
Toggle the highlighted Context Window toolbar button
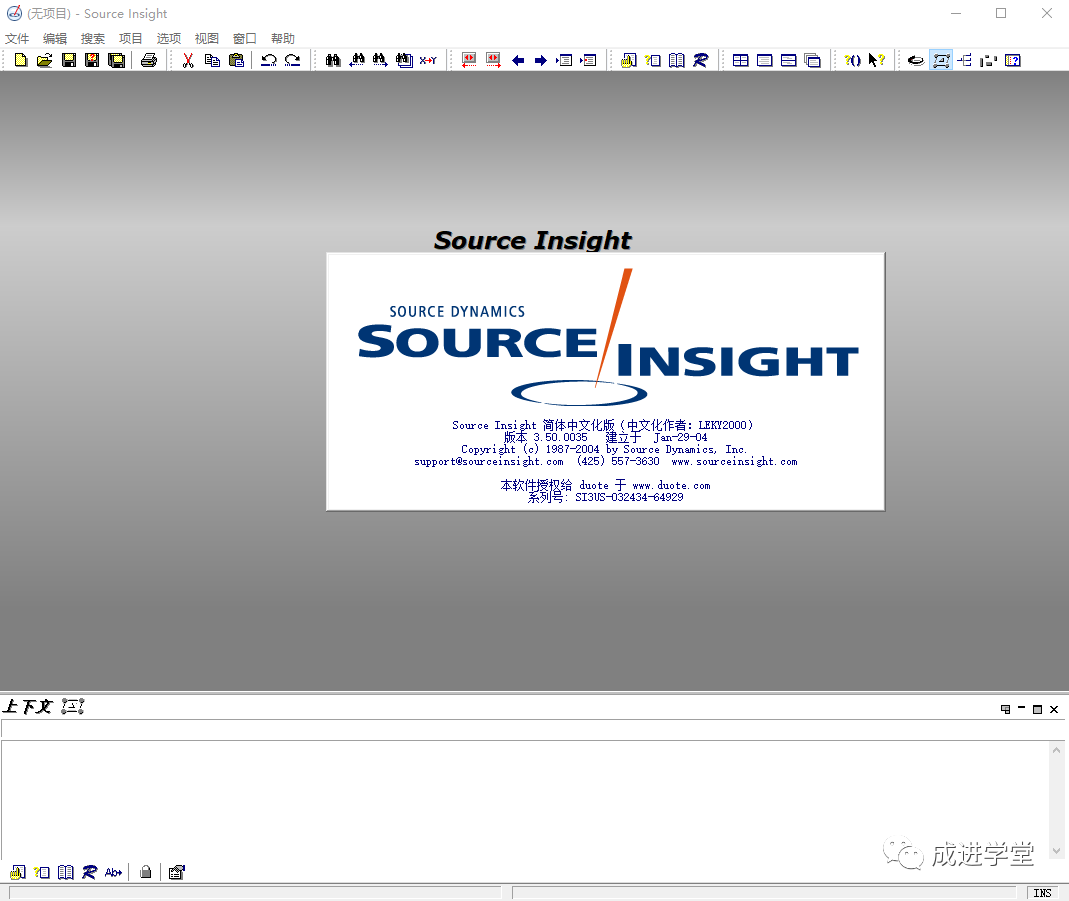(941, 60)
